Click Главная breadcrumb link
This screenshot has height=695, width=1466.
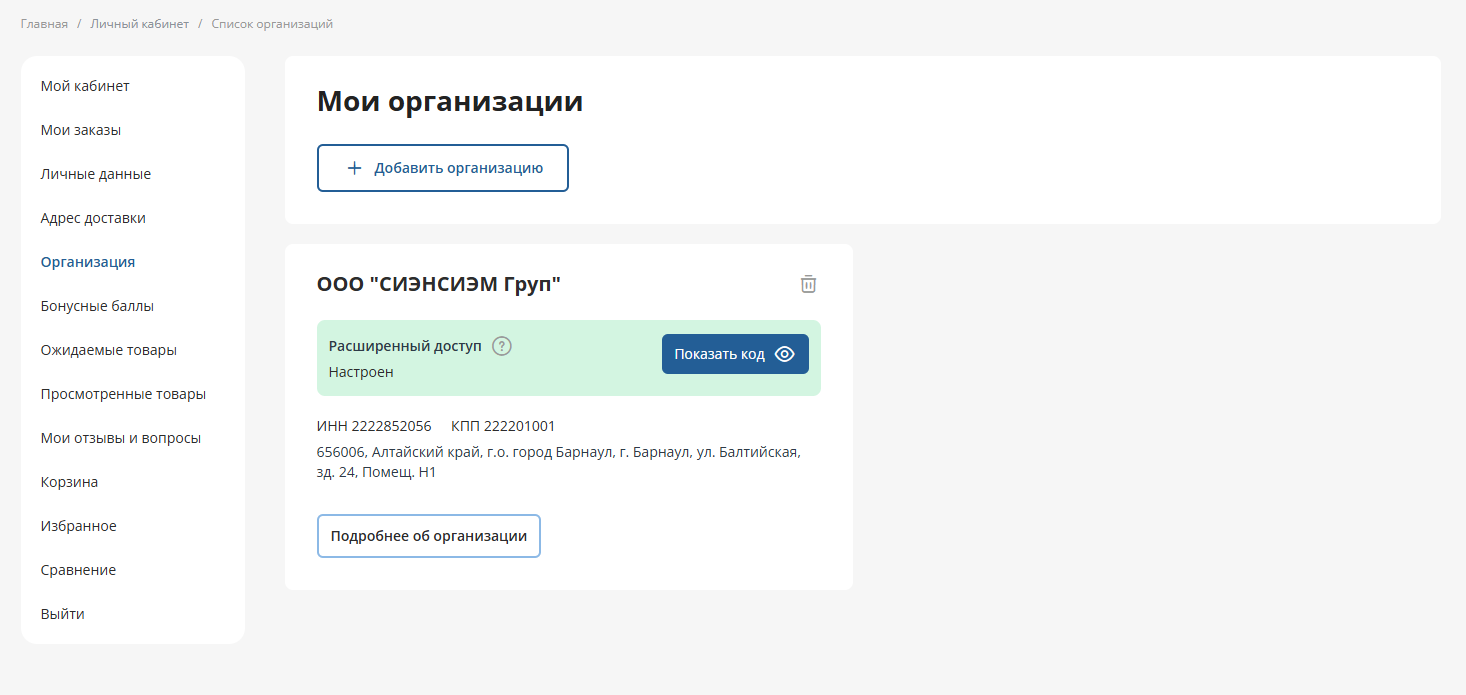coord(44,24)
